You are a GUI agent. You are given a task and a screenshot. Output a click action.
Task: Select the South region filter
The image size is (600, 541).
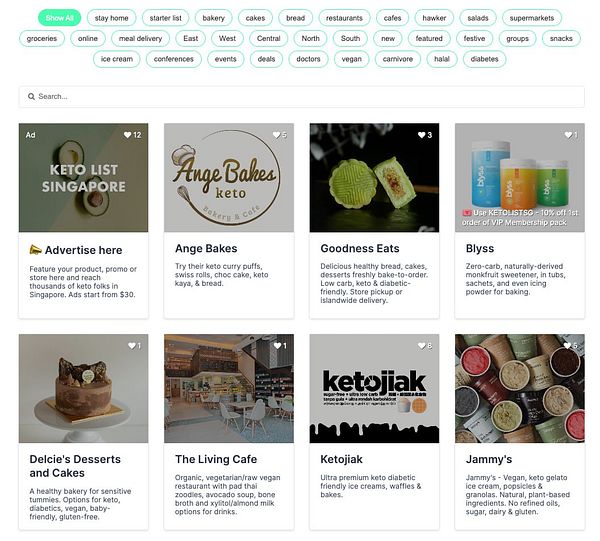(350, 39)
